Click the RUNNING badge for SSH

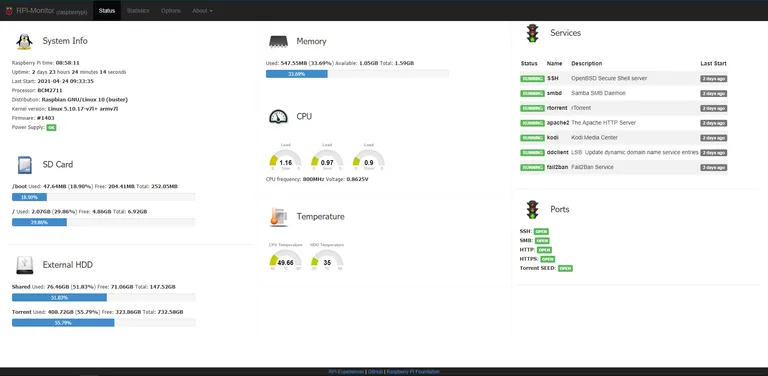[532, 78]
